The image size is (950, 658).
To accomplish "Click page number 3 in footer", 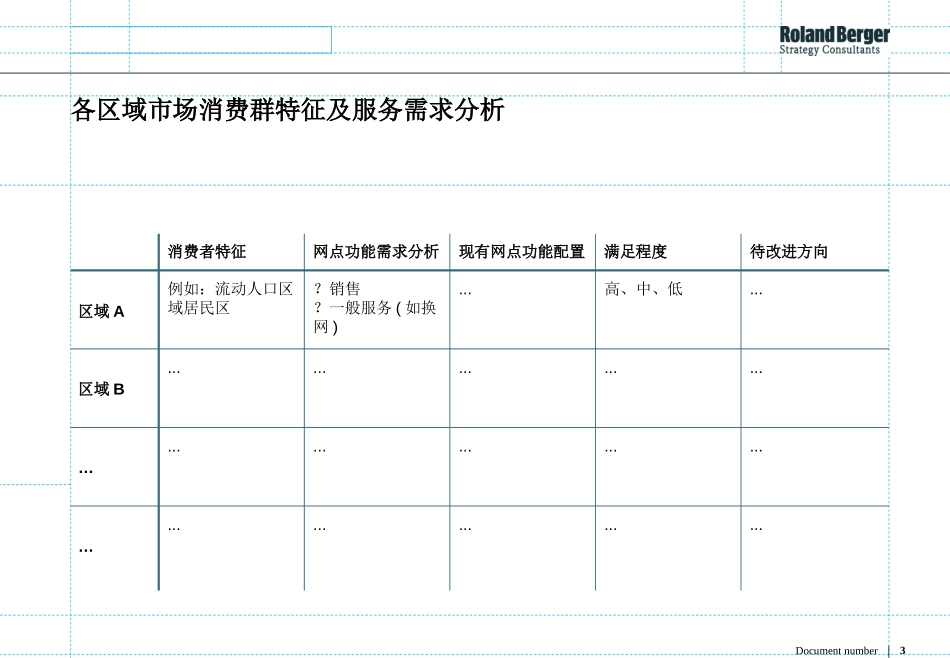I will point(902,651).
